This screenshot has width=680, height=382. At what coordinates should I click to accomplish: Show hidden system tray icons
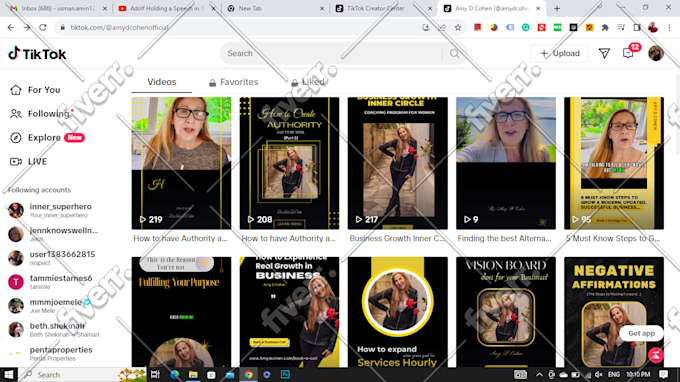pos(539,374)
